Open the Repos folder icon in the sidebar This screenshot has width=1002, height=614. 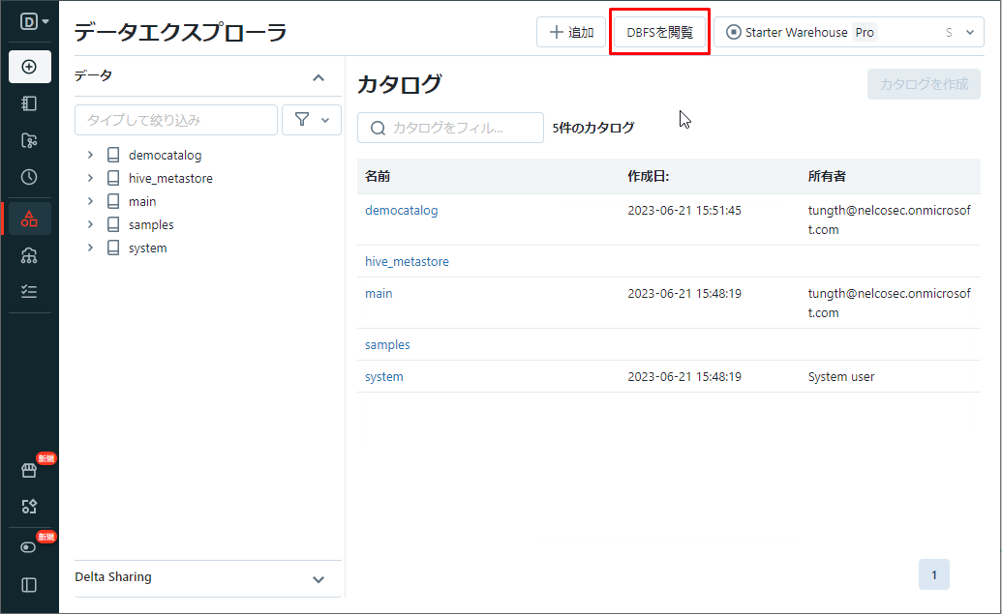pos(29,140)
